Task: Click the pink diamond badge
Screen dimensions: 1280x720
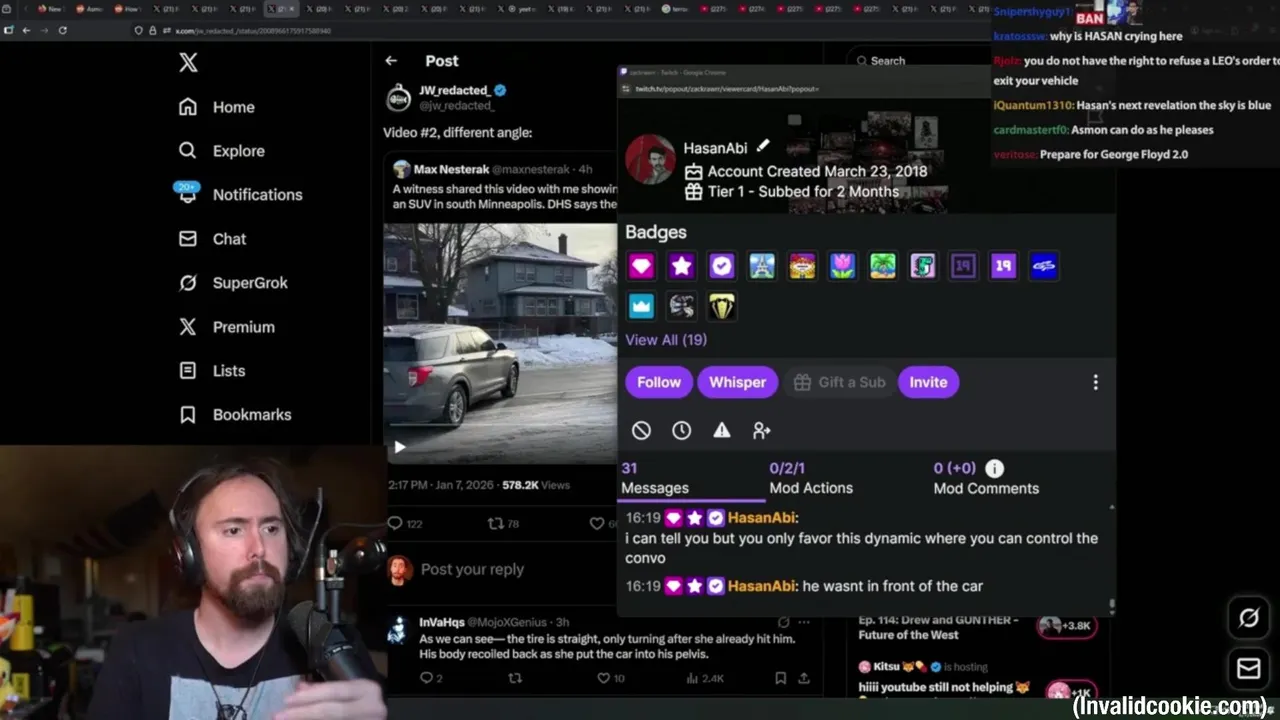Action: [x=641, y=266]
